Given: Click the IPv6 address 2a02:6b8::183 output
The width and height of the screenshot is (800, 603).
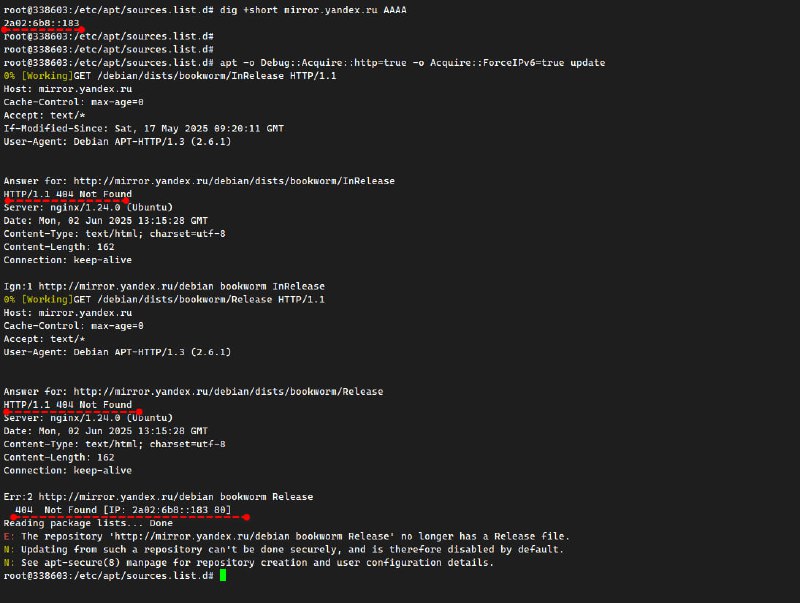Looking at the screenshot, I should click(x=41, y=23).
